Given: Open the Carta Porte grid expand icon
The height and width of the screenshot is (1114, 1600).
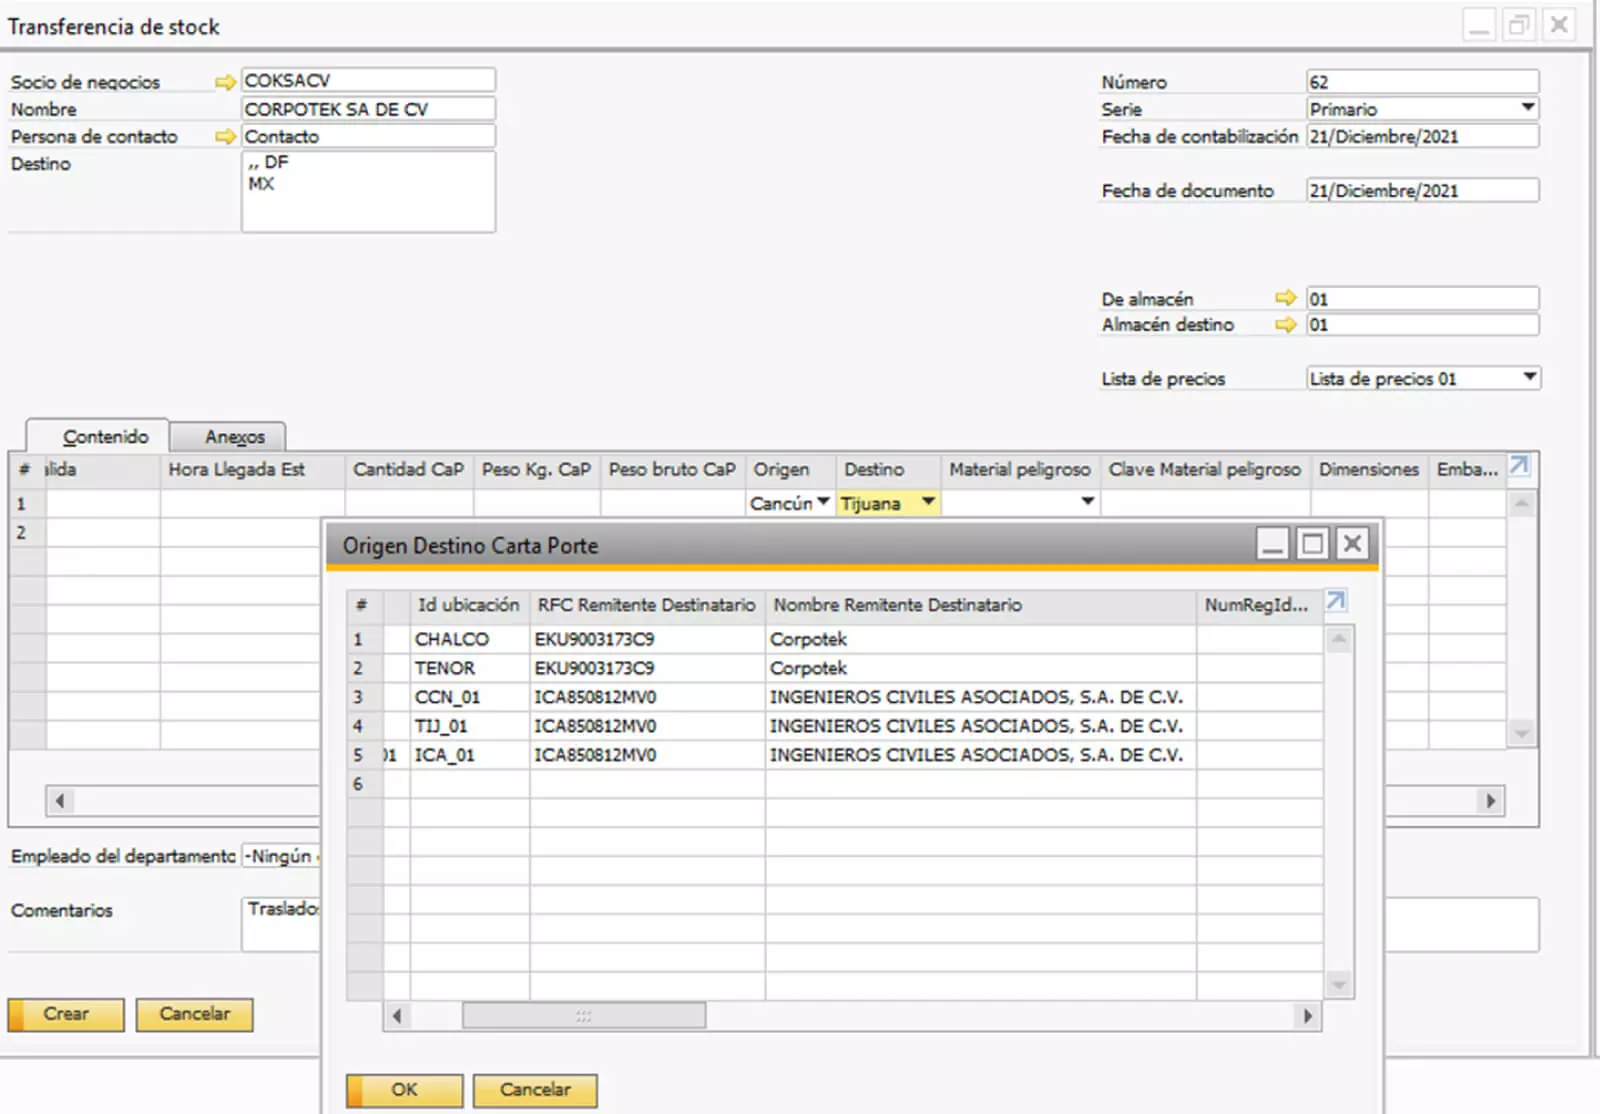Looking at the screenshot, I should coord(1336,601).
